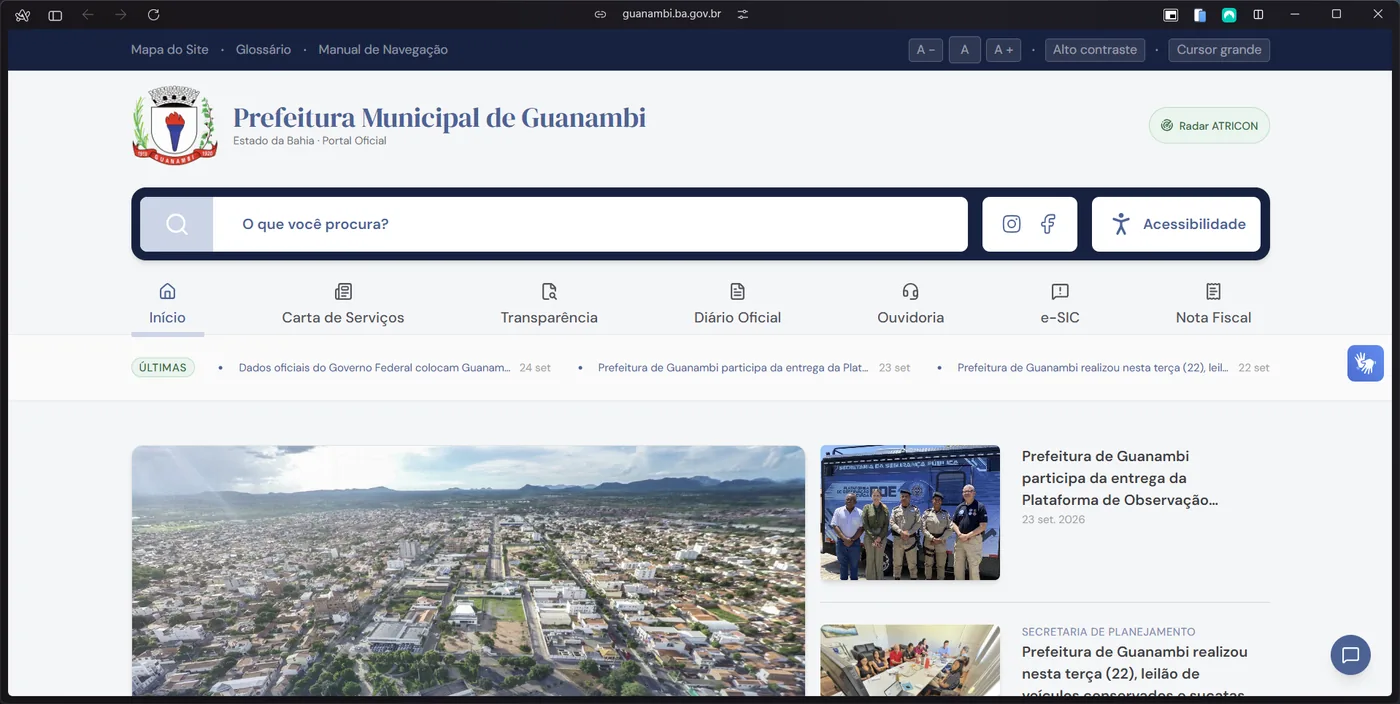This screenshot has height=704, width=1400.
Task: Open the green extension icon in toolbar
Action: (x=1229, y=15)
